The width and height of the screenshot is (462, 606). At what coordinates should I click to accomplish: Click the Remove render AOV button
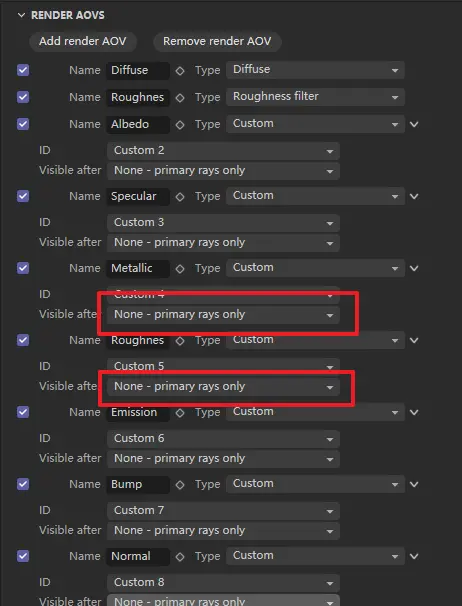(x=217, y=41)
